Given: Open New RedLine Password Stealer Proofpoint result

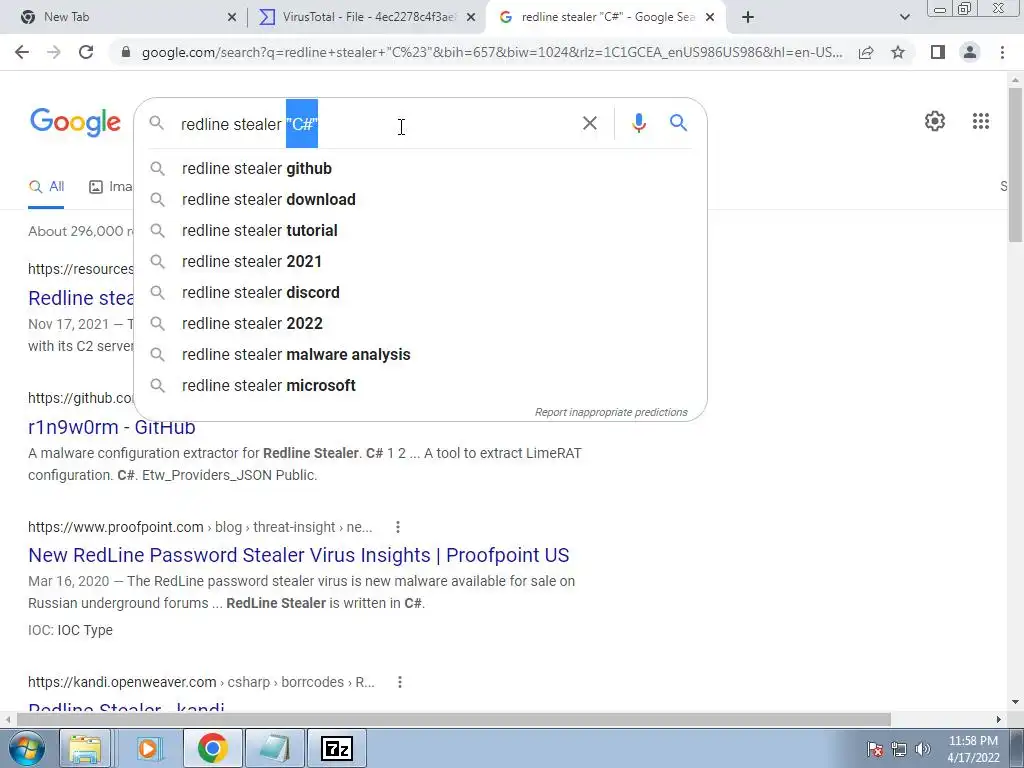Looking at the screenshot, I should 298,555.
